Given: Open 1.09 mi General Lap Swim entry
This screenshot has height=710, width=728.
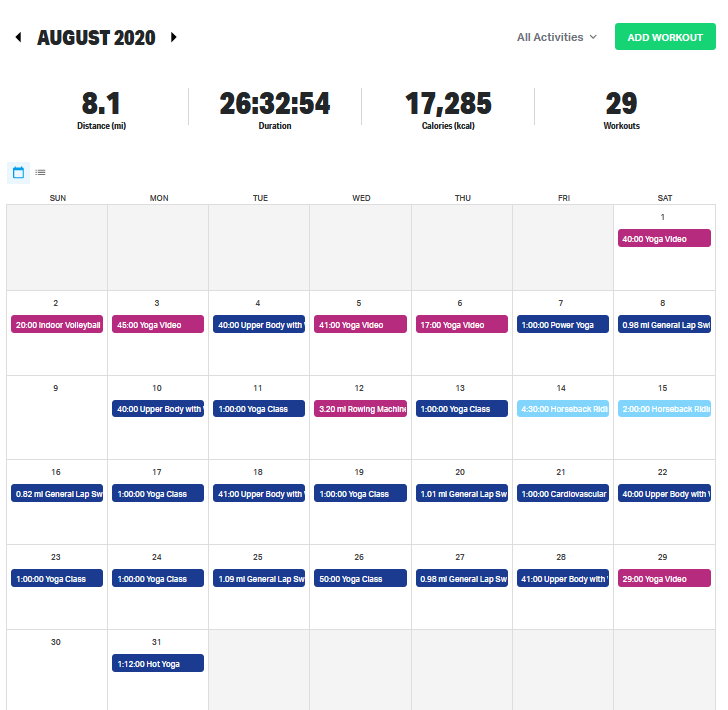Looking at the screenshot, I should [259, 579].
